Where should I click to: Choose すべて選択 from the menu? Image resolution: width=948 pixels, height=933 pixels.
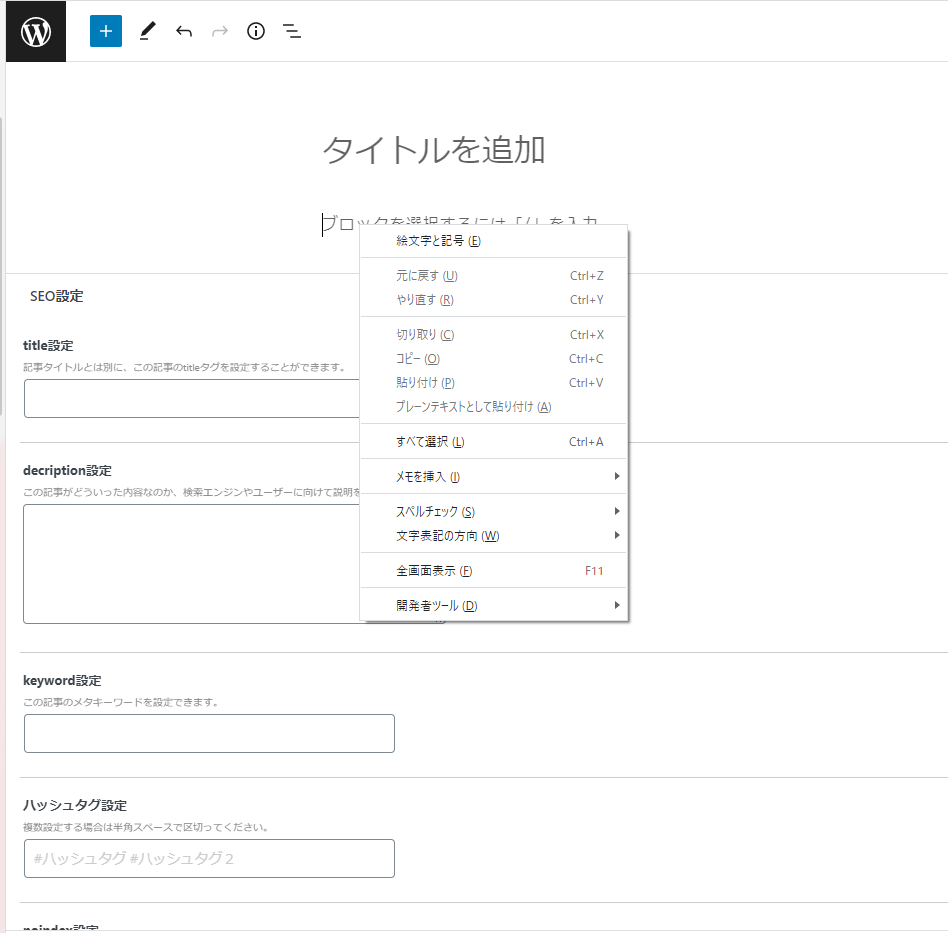coord(494,441)
